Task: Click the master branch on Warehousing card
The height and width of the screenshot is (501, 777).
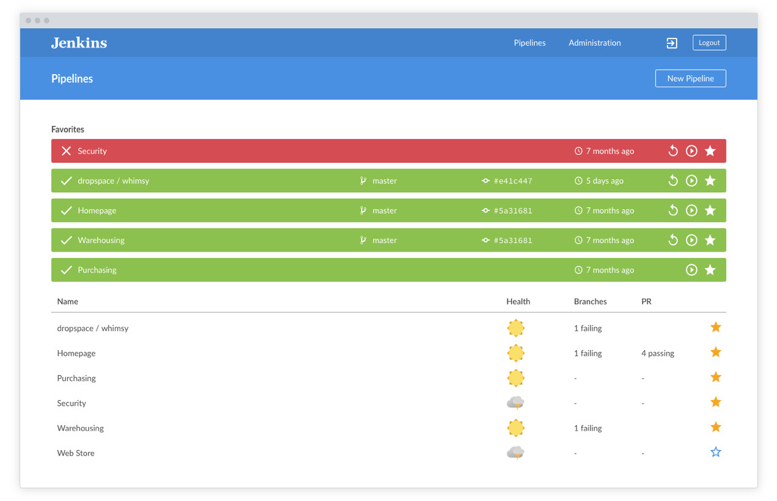Action: click(x=385, y=240)
